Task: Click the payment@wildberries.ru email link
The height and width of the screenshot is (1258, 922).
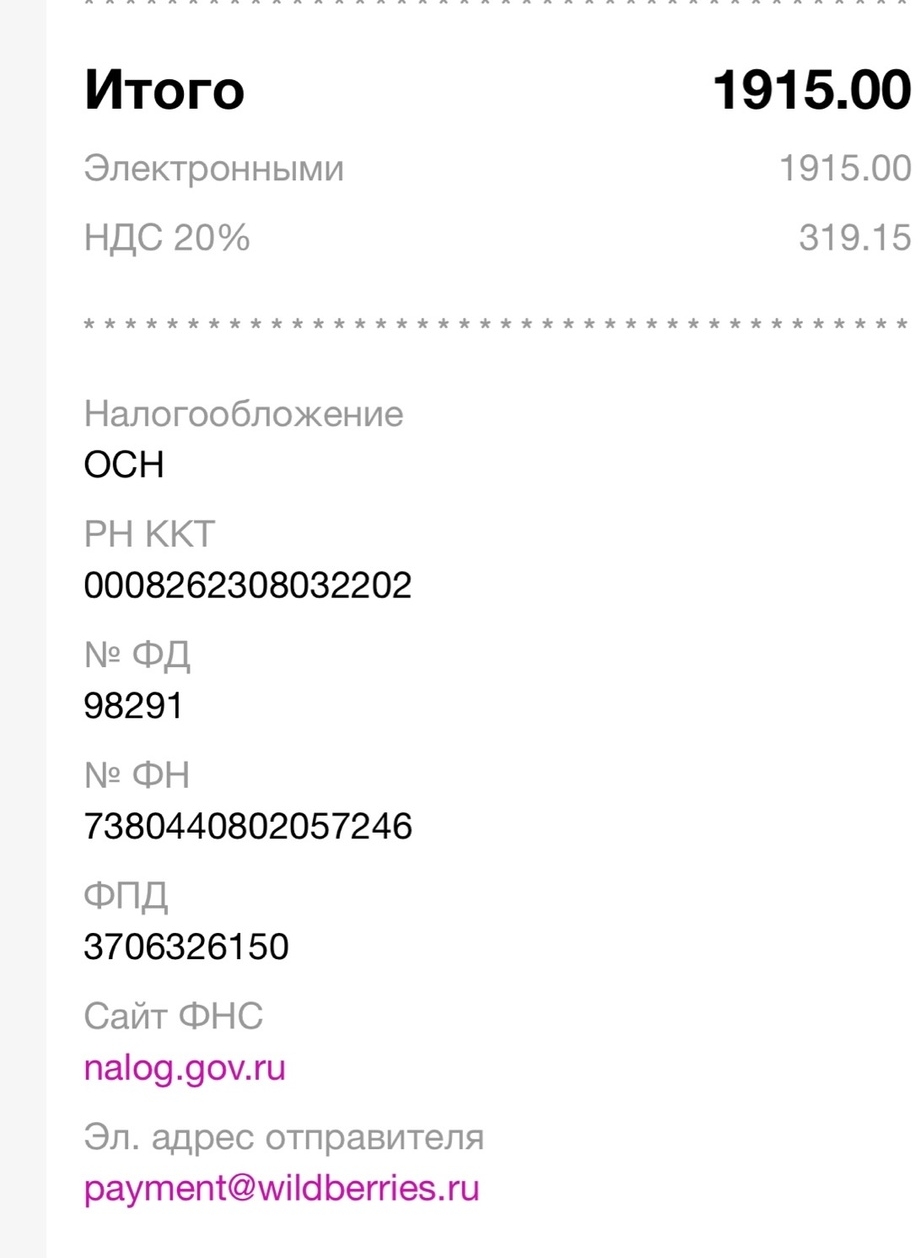Action: coord(282,1189)
